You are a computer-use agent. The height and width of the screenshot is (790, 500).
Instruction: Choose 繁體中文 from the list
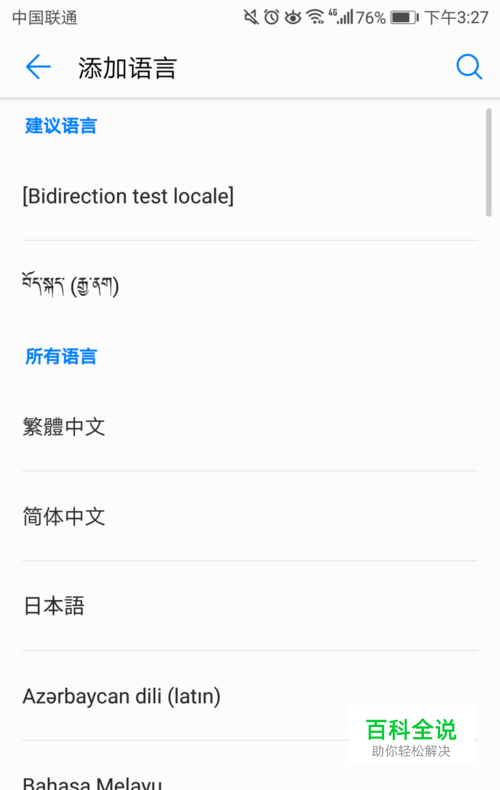[x=250, y=427]
